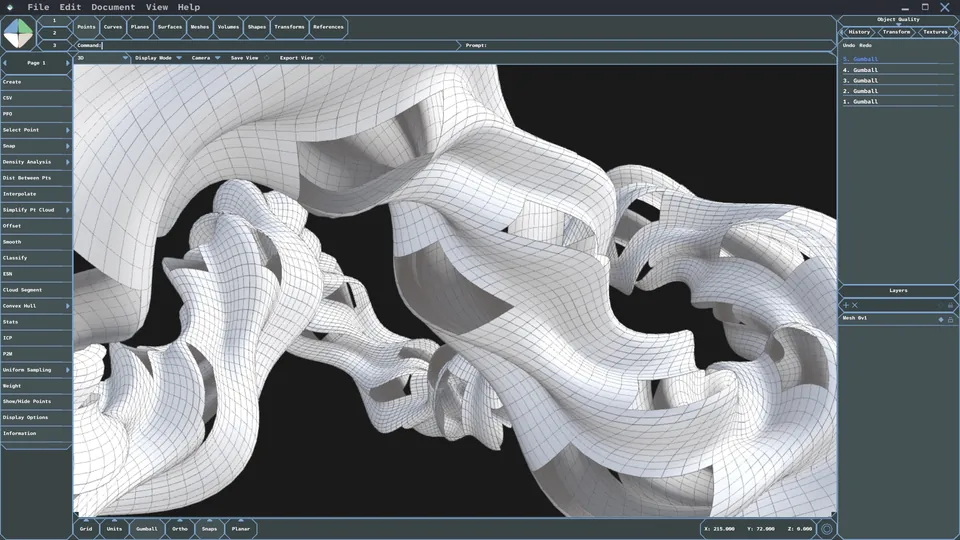960x540 pixels.
Task: Select history entry '2. Gumball'
Action: (898, 91)
